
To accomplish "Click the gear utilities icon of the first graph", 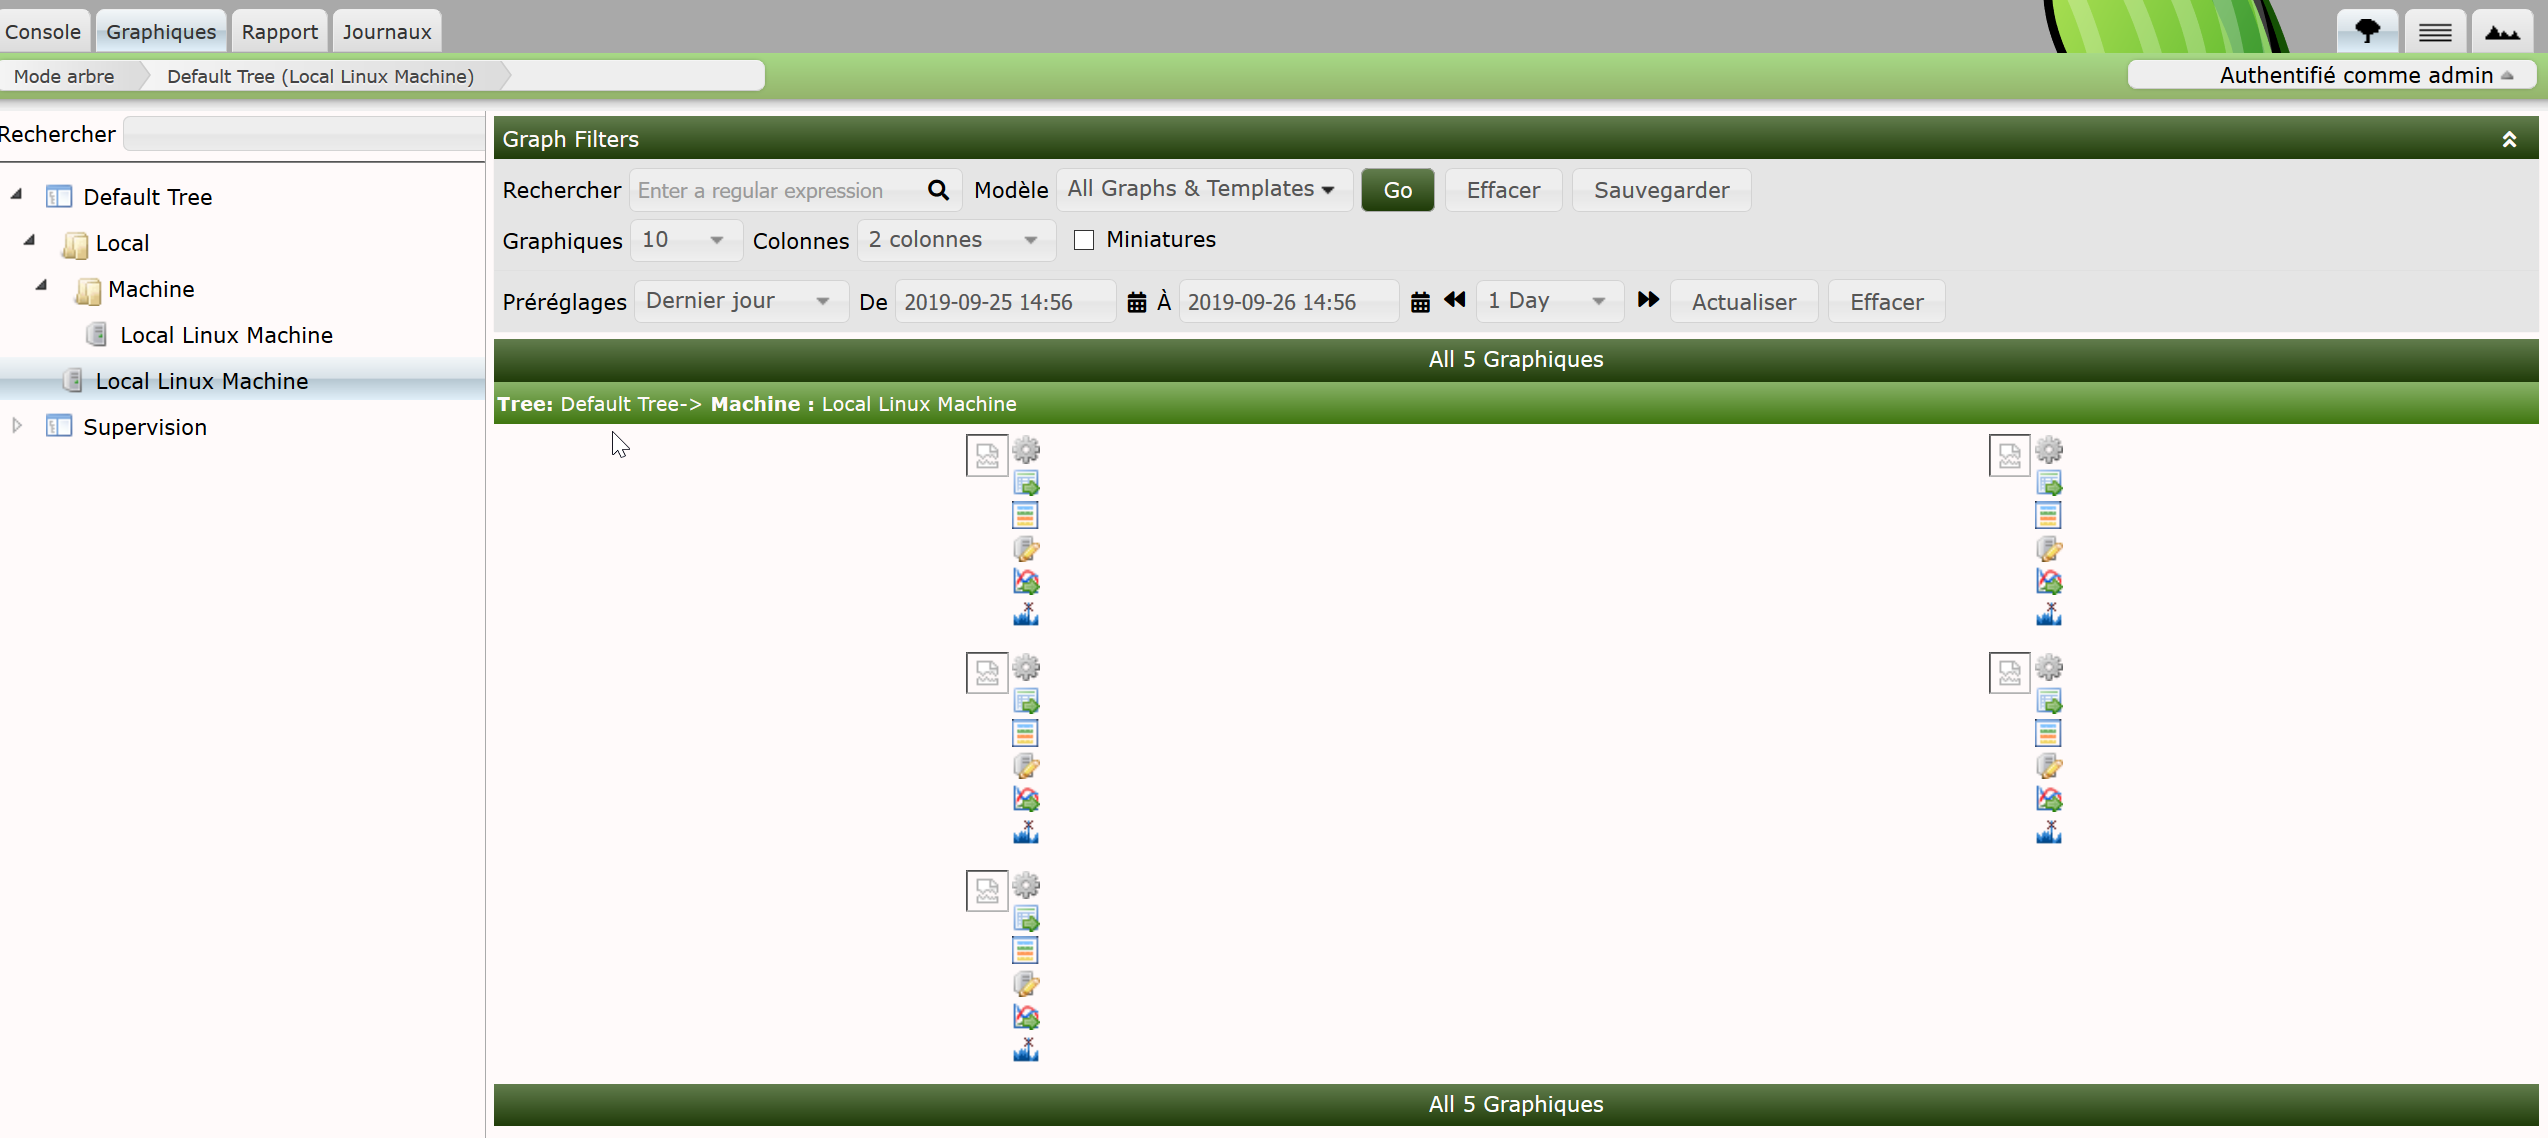I will [x=1026, y=450].
